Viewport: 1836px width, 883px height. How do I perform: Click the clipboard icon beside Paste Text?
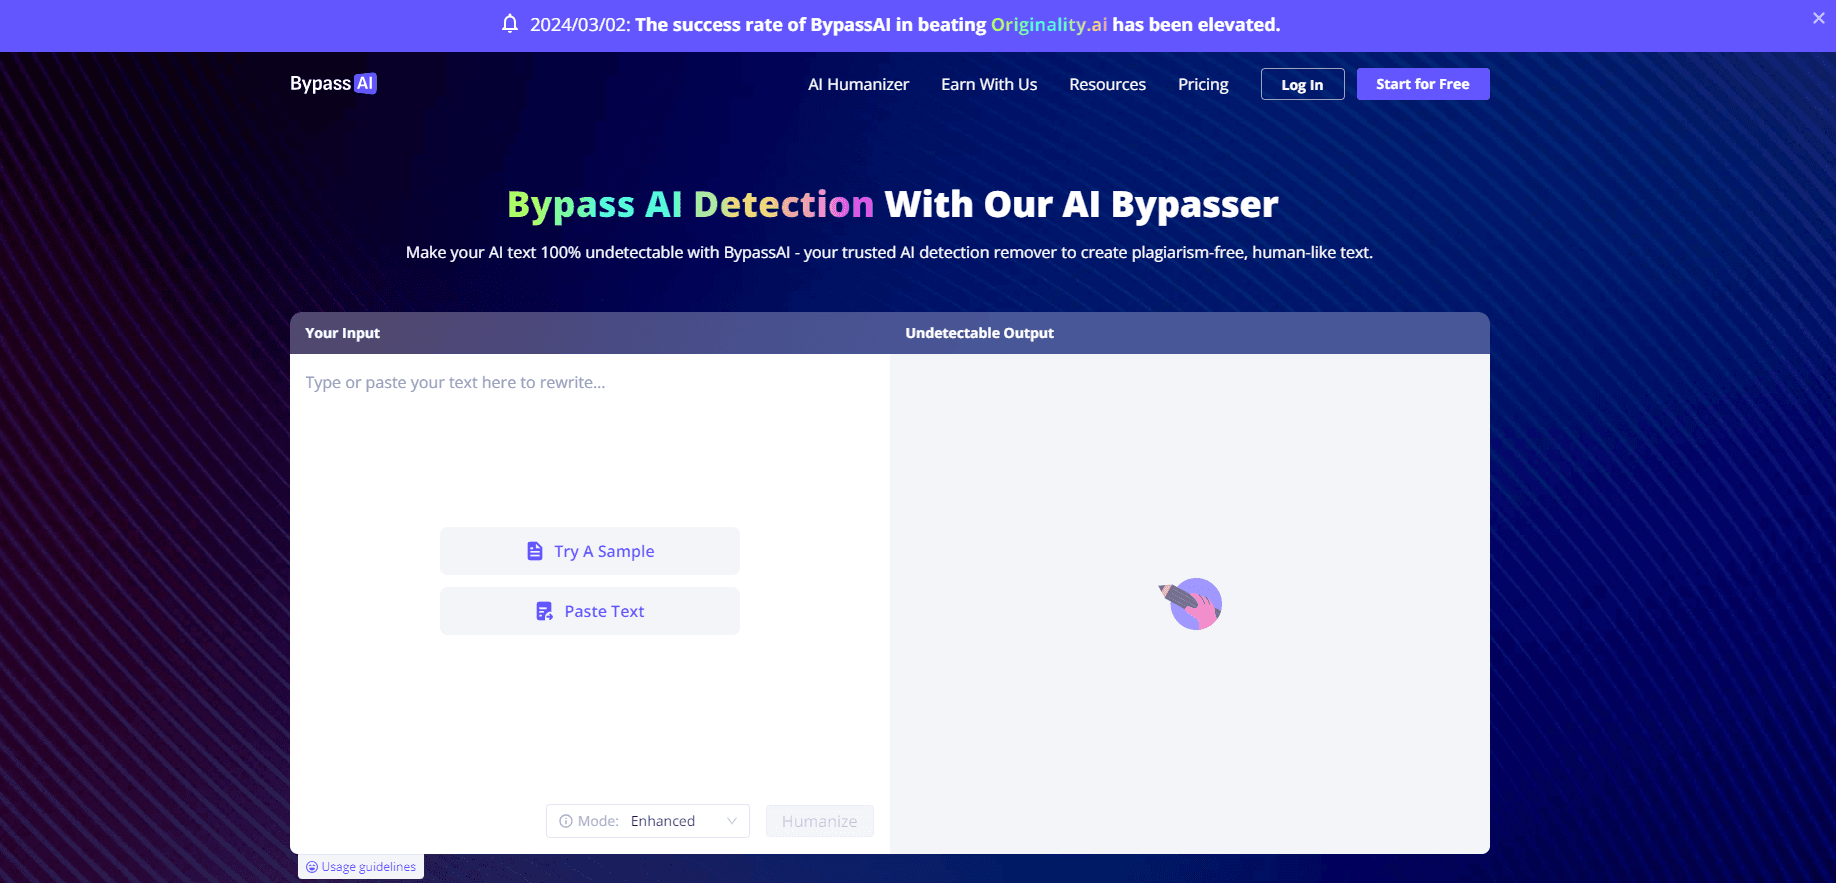(544, 611)
